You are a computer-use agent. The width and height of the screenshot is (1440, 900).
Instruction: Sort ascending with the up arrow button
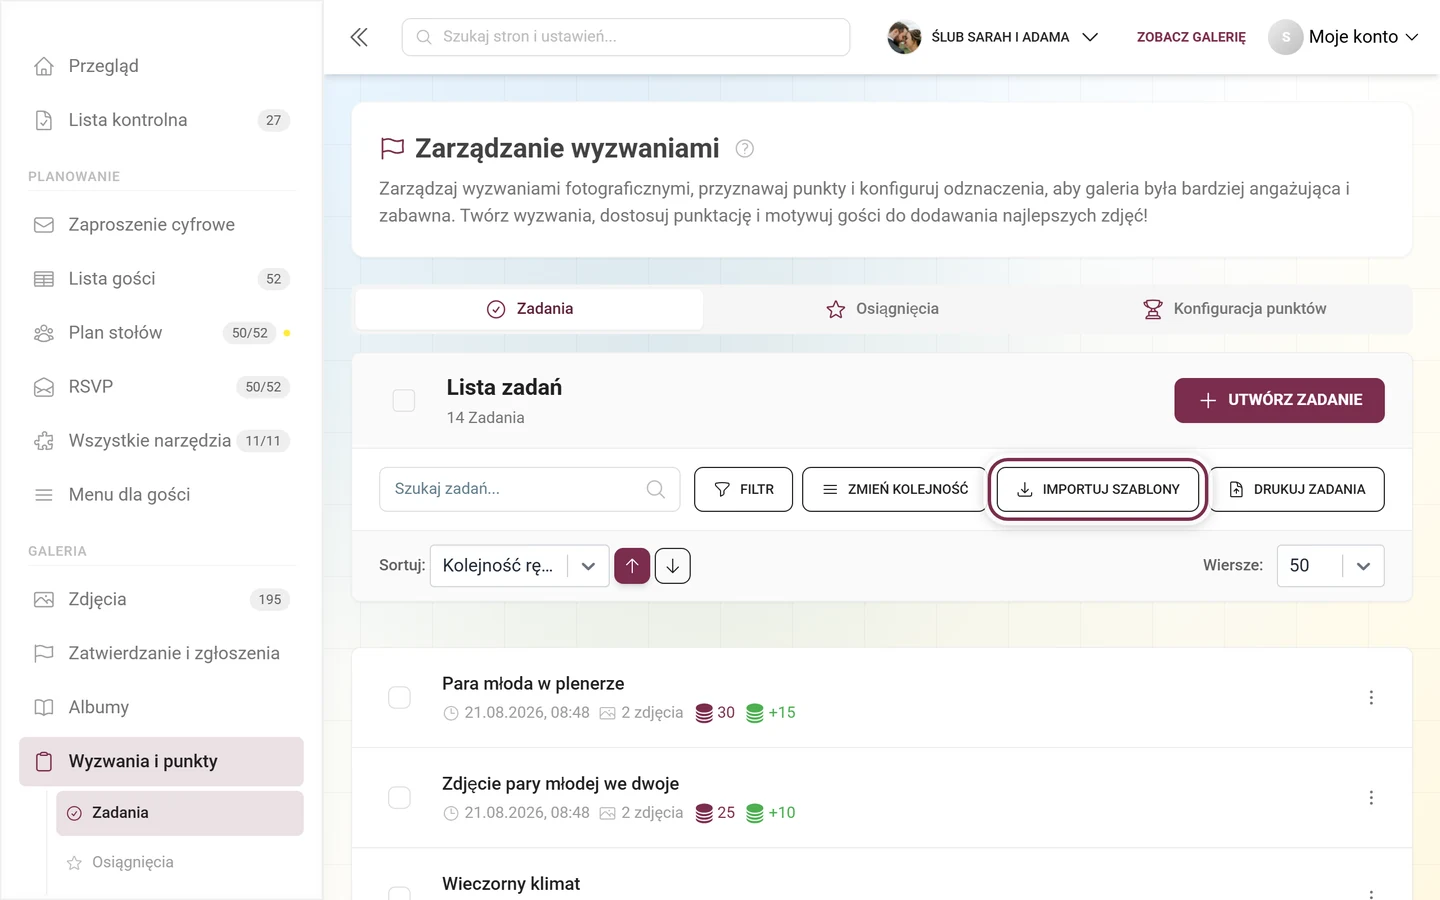pyautogui.click(x=632, y=566)
